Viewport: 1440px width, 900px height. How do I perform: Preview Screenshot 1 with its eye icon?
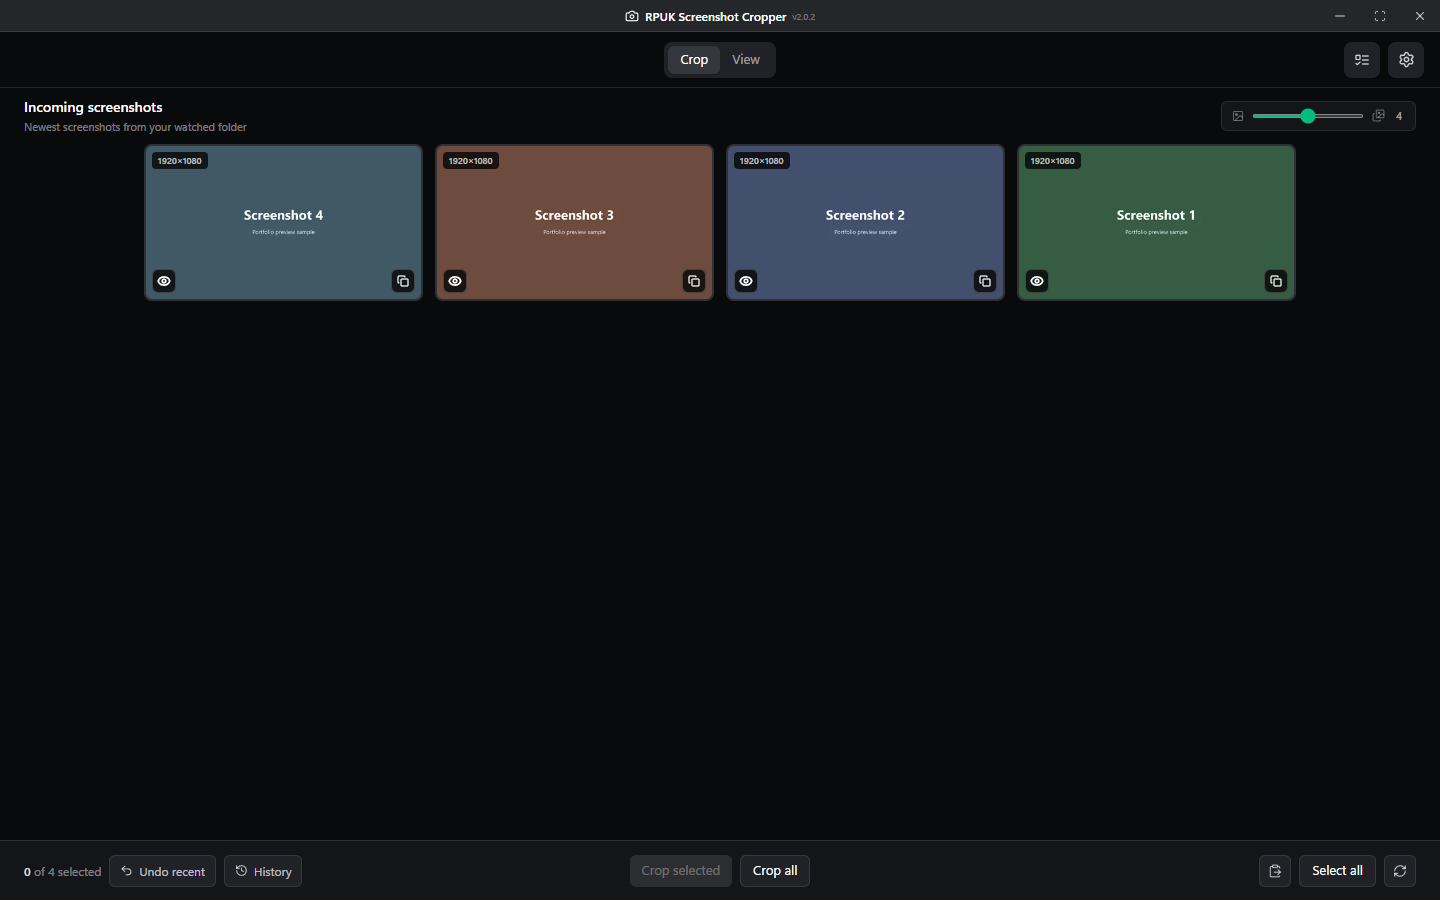point(1037,281)
